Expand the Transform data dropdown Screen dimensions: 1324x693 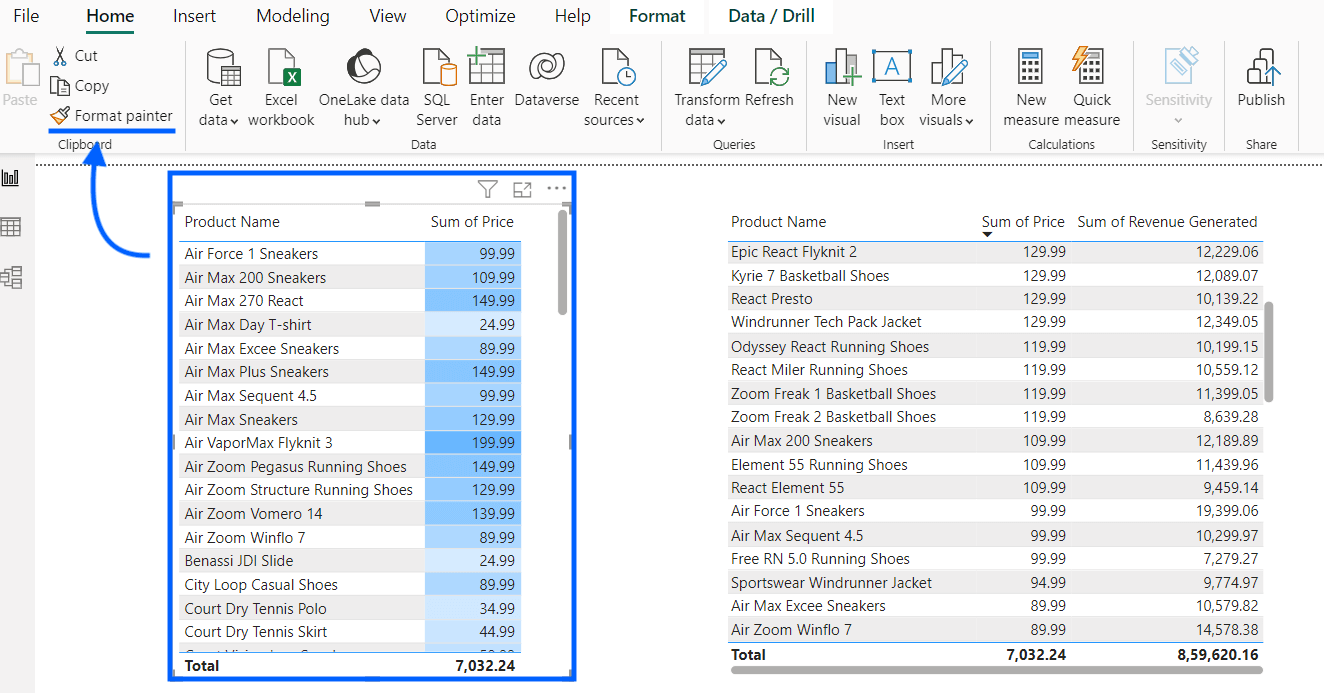pyautogui.click(x=719, y=121)
